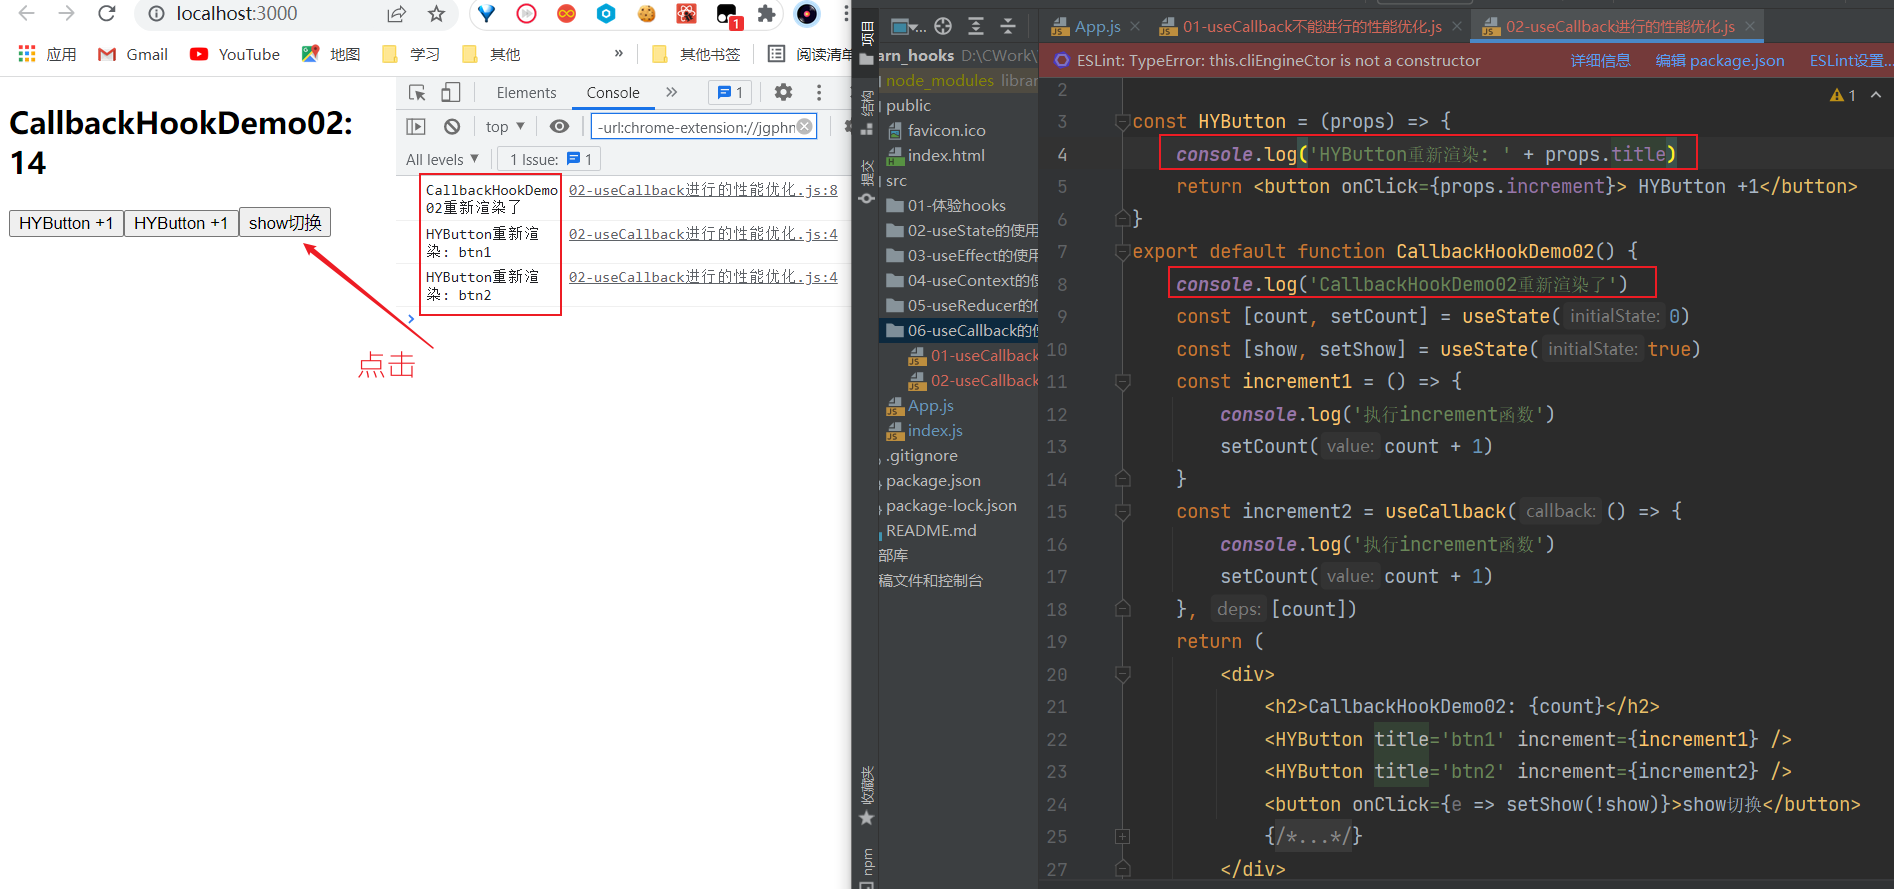Viewport: 1894px width, 889px height.
Task: Open the issues counter badge in DevTools
Action: [730, 92]
